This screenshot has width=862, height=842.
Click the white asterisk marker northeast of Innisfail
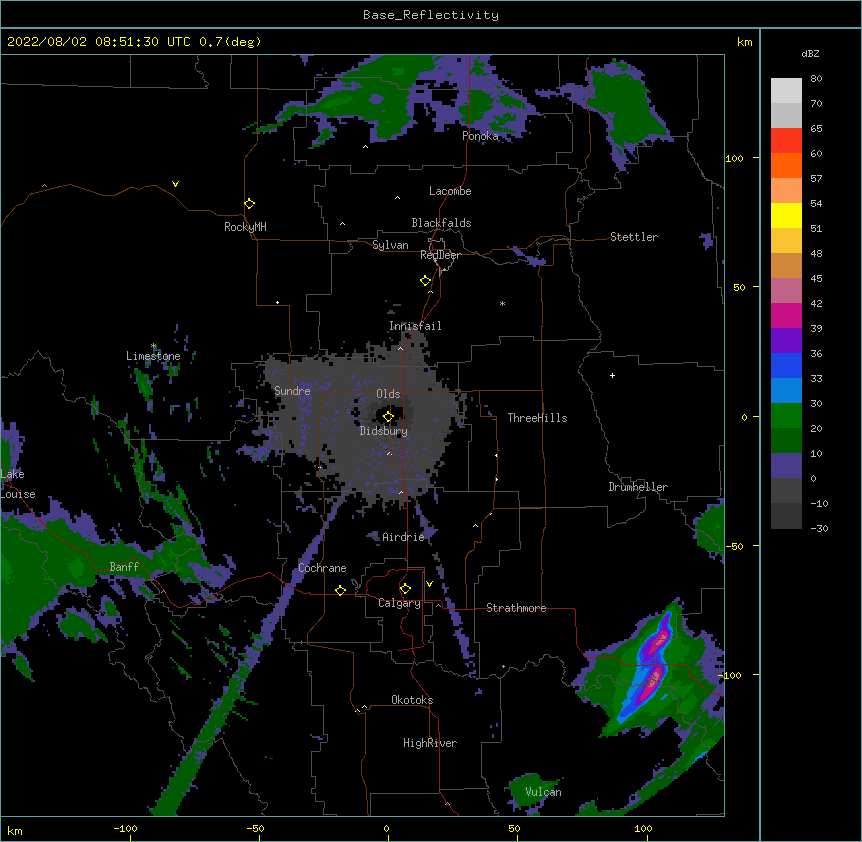[x=502, y=303]
